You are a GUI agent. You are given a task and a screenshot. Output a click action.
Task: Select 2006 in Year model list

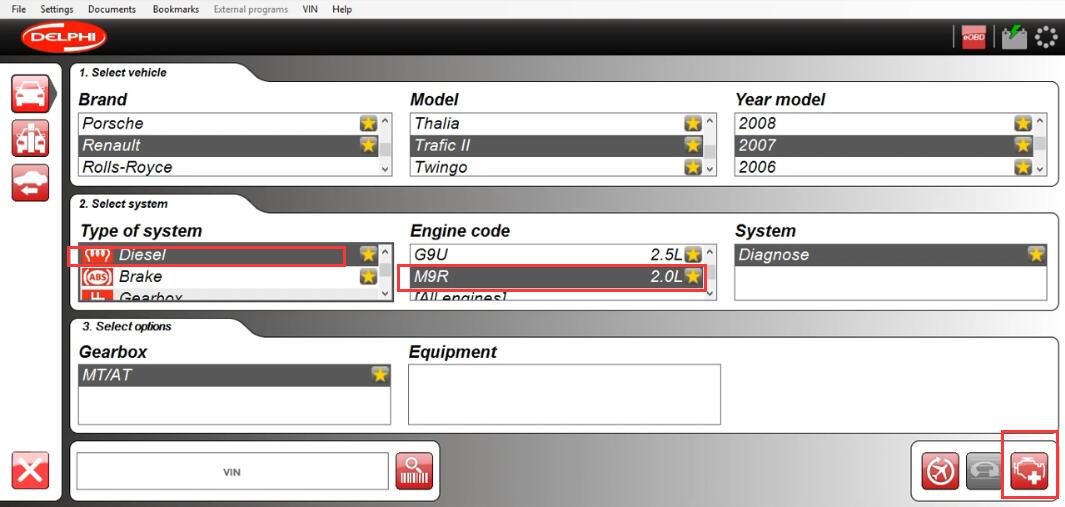tap(884, 167)
